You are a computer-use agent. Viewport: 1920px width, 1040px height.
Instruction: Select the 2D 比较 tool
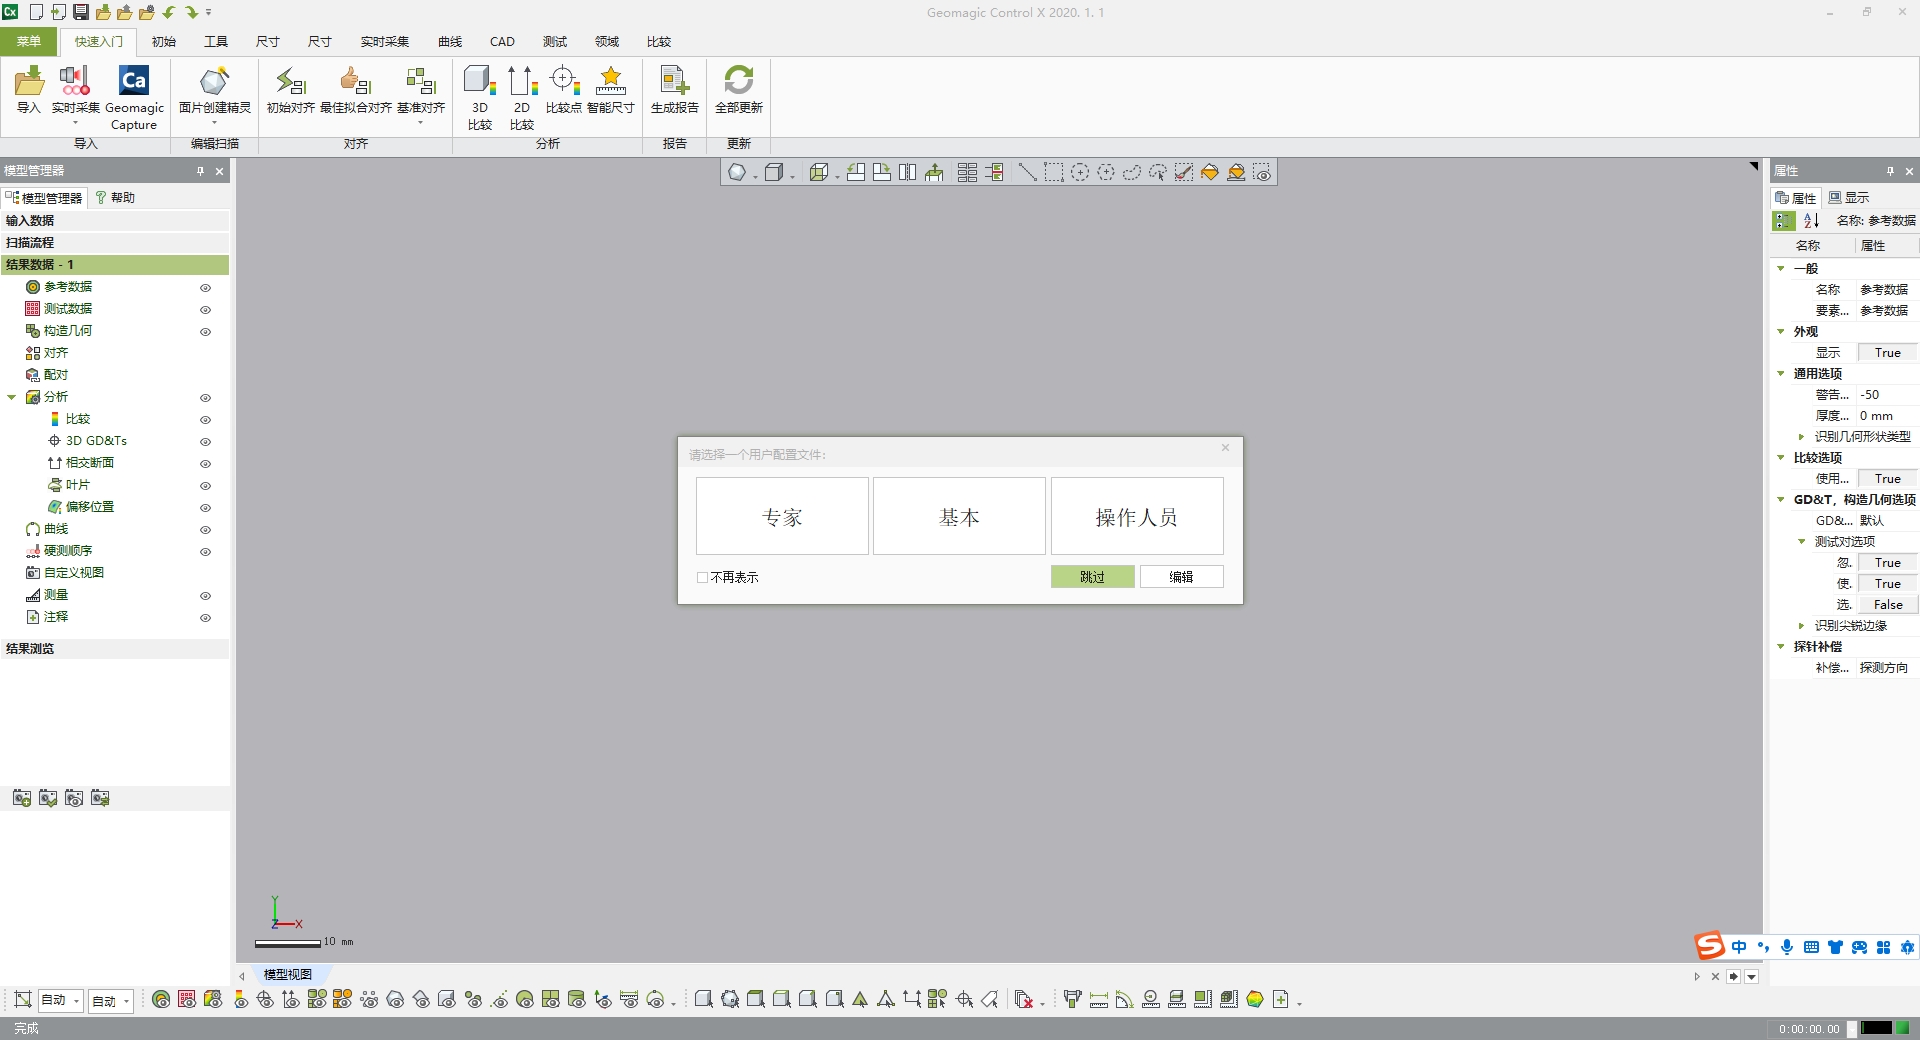(521, 95)
